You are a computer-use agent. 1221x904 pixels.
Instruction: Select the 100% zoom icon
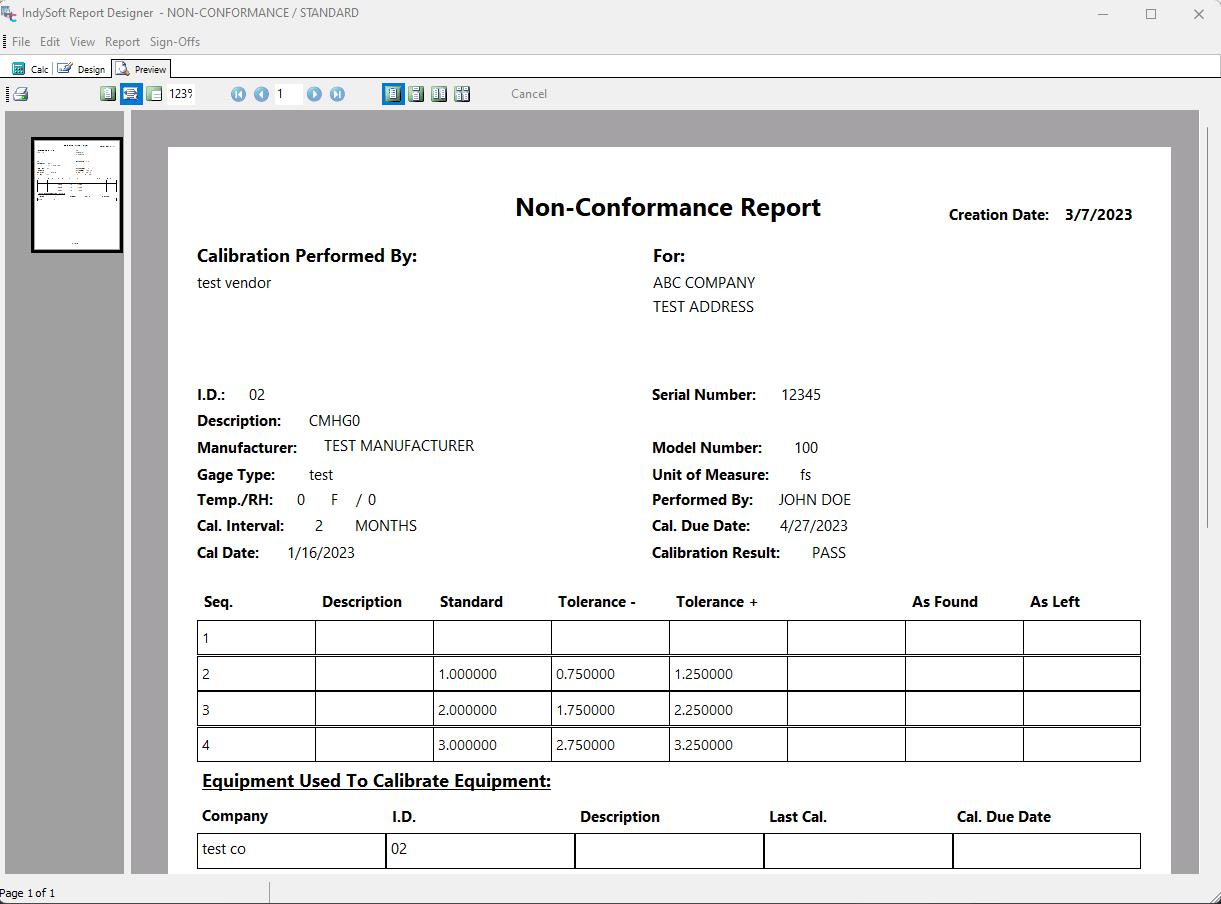point(154,94)
